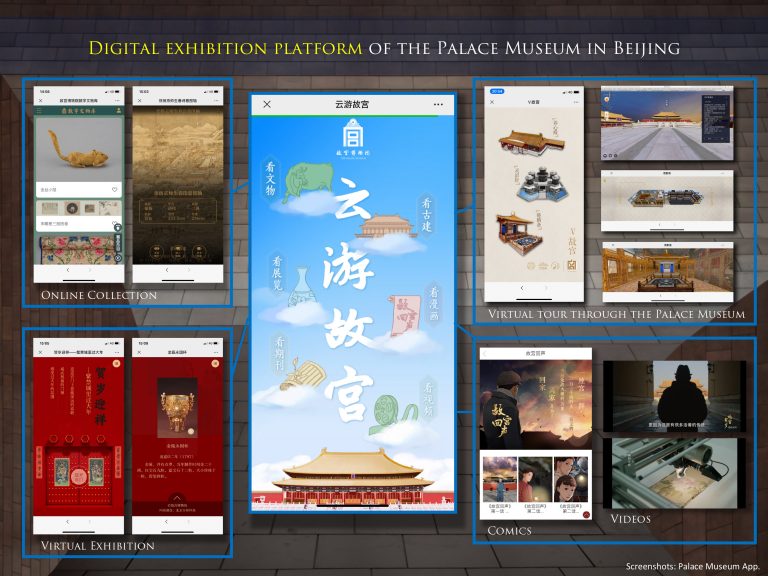This screenshot has height=576, width=768.
Task: Select the bottom courtyard building model in V故宫
Action: pyautogui.click(x=519, y=234)
